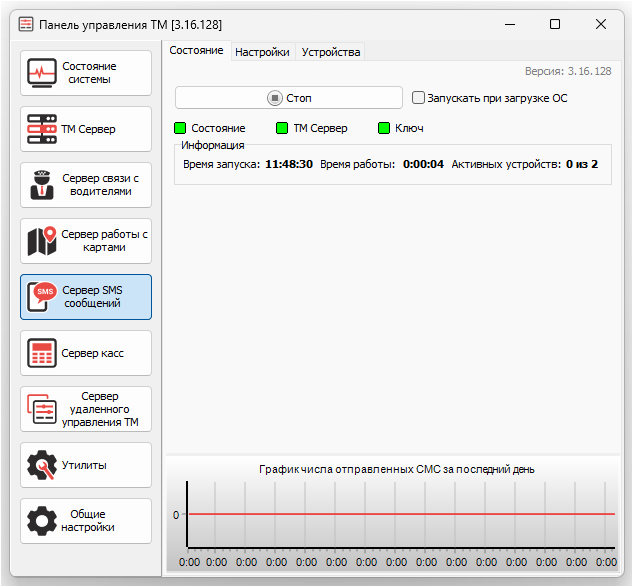Select the Состояние системы label
Viewport: 633px width, 587px height.
click(x=89, y=73)
